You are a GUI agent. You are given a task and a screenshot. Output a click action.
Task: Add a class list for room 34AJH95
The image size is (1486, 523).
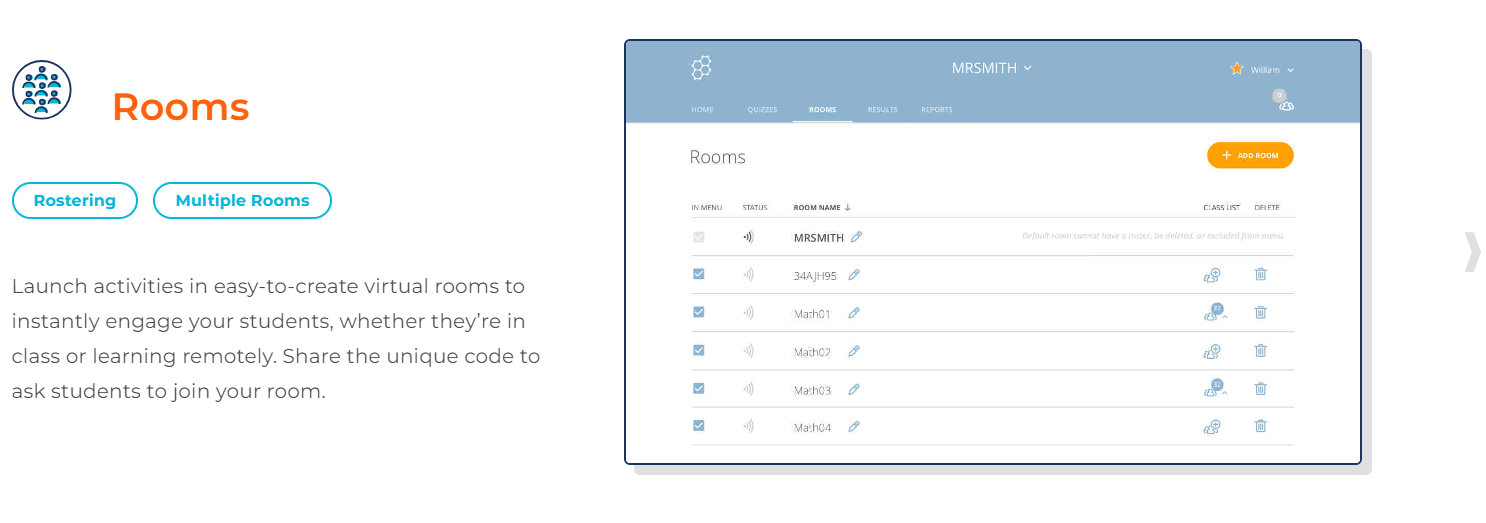click(x=1212, y=275)
